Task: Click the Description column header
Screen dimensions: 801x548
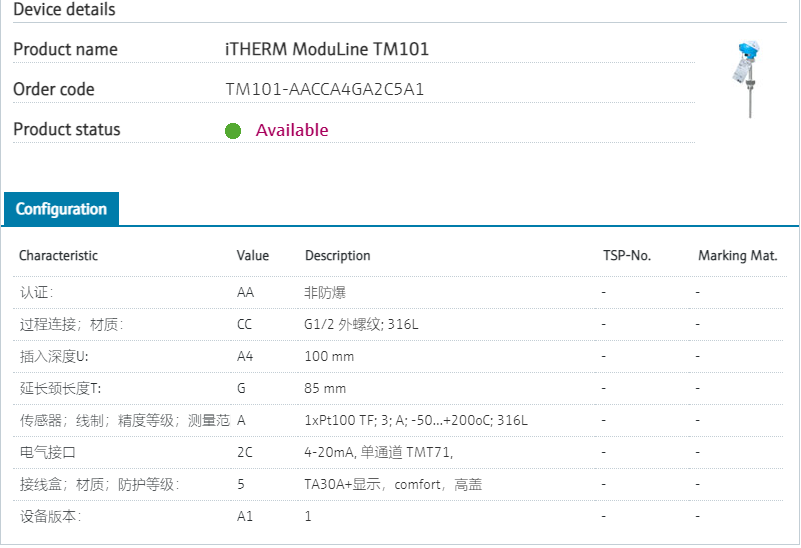Action: [337, 255]
